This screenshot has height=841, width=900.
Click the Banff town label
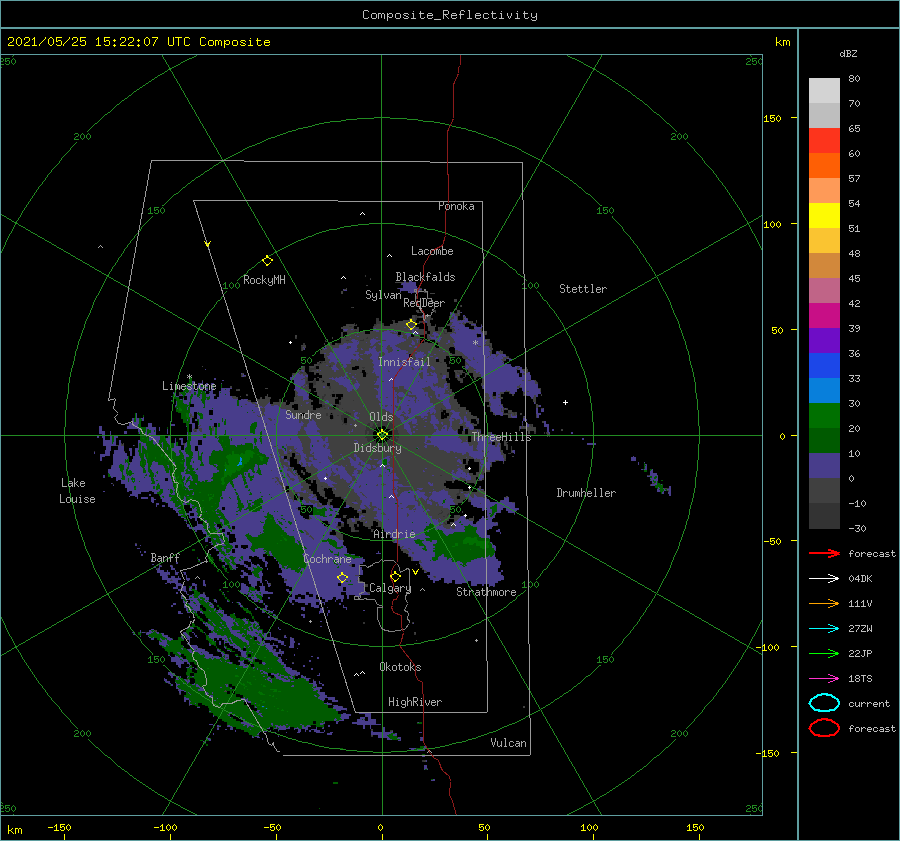[x=165, y=558]
